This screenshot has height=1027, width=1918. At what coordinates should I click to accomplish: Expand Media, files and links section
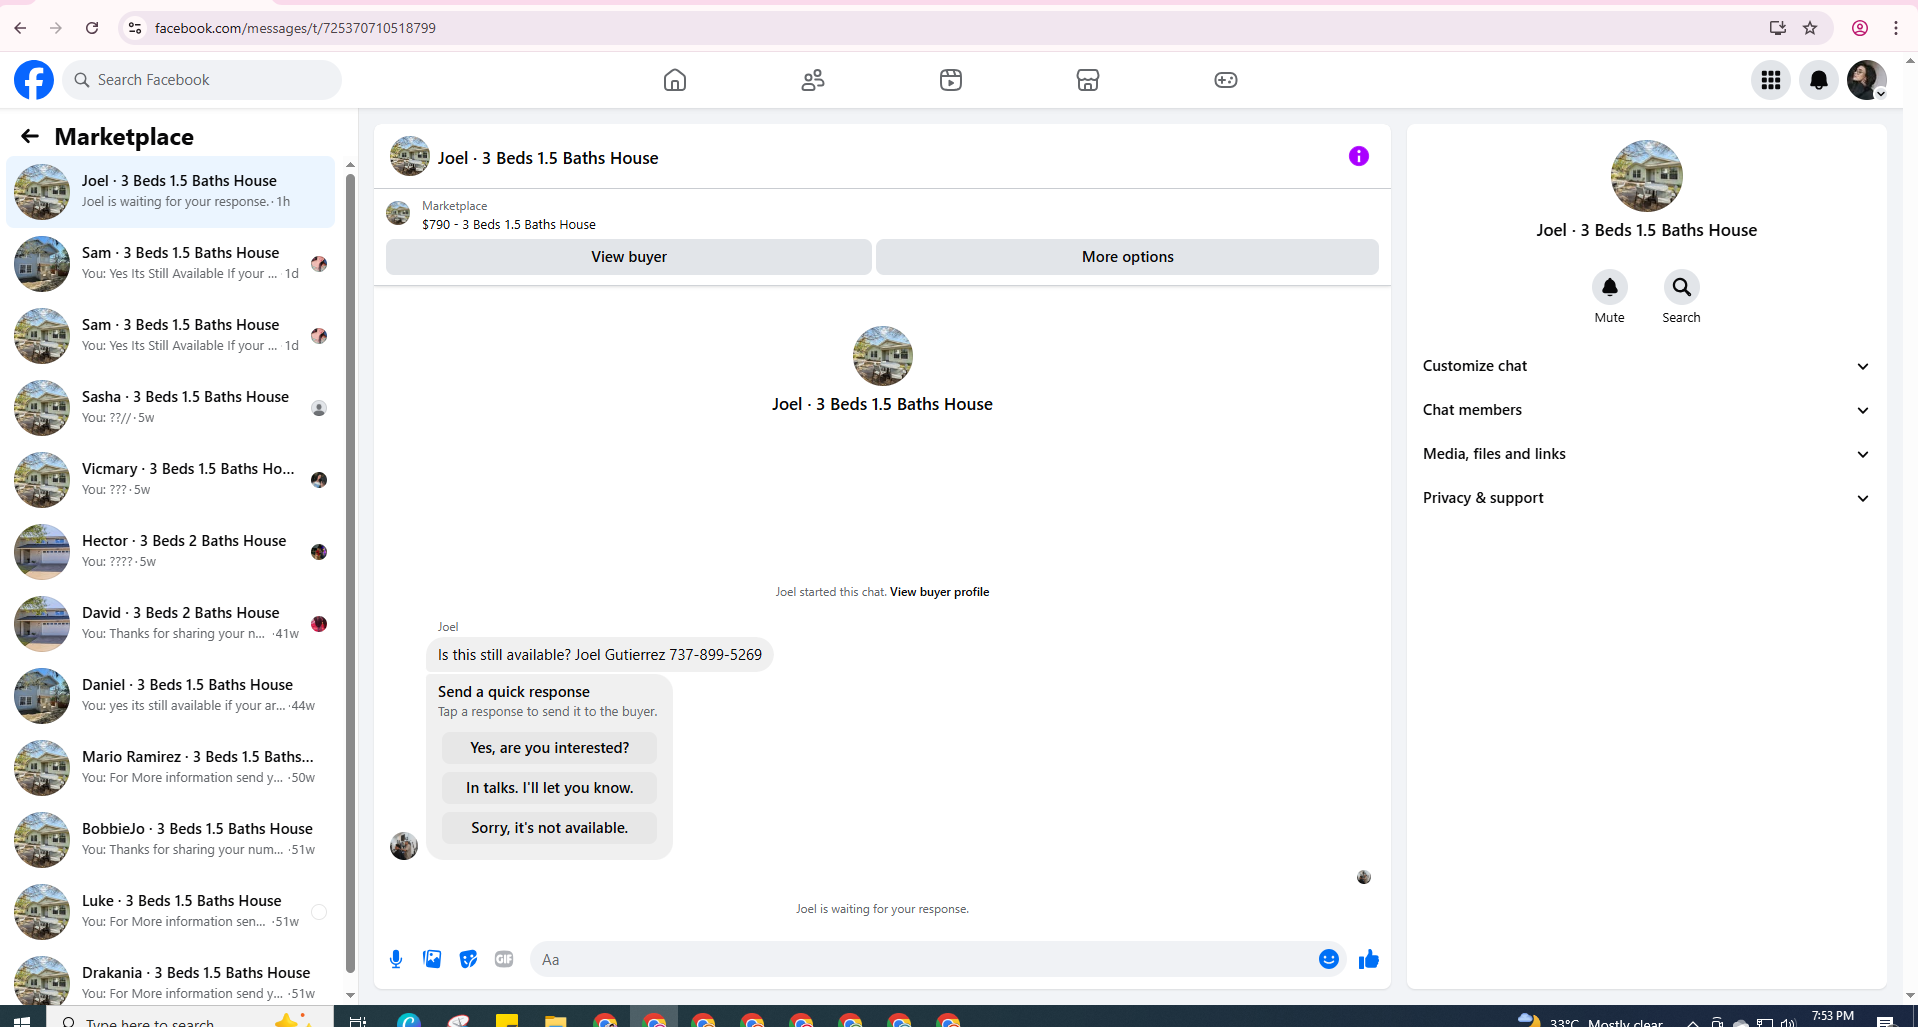1646,454
